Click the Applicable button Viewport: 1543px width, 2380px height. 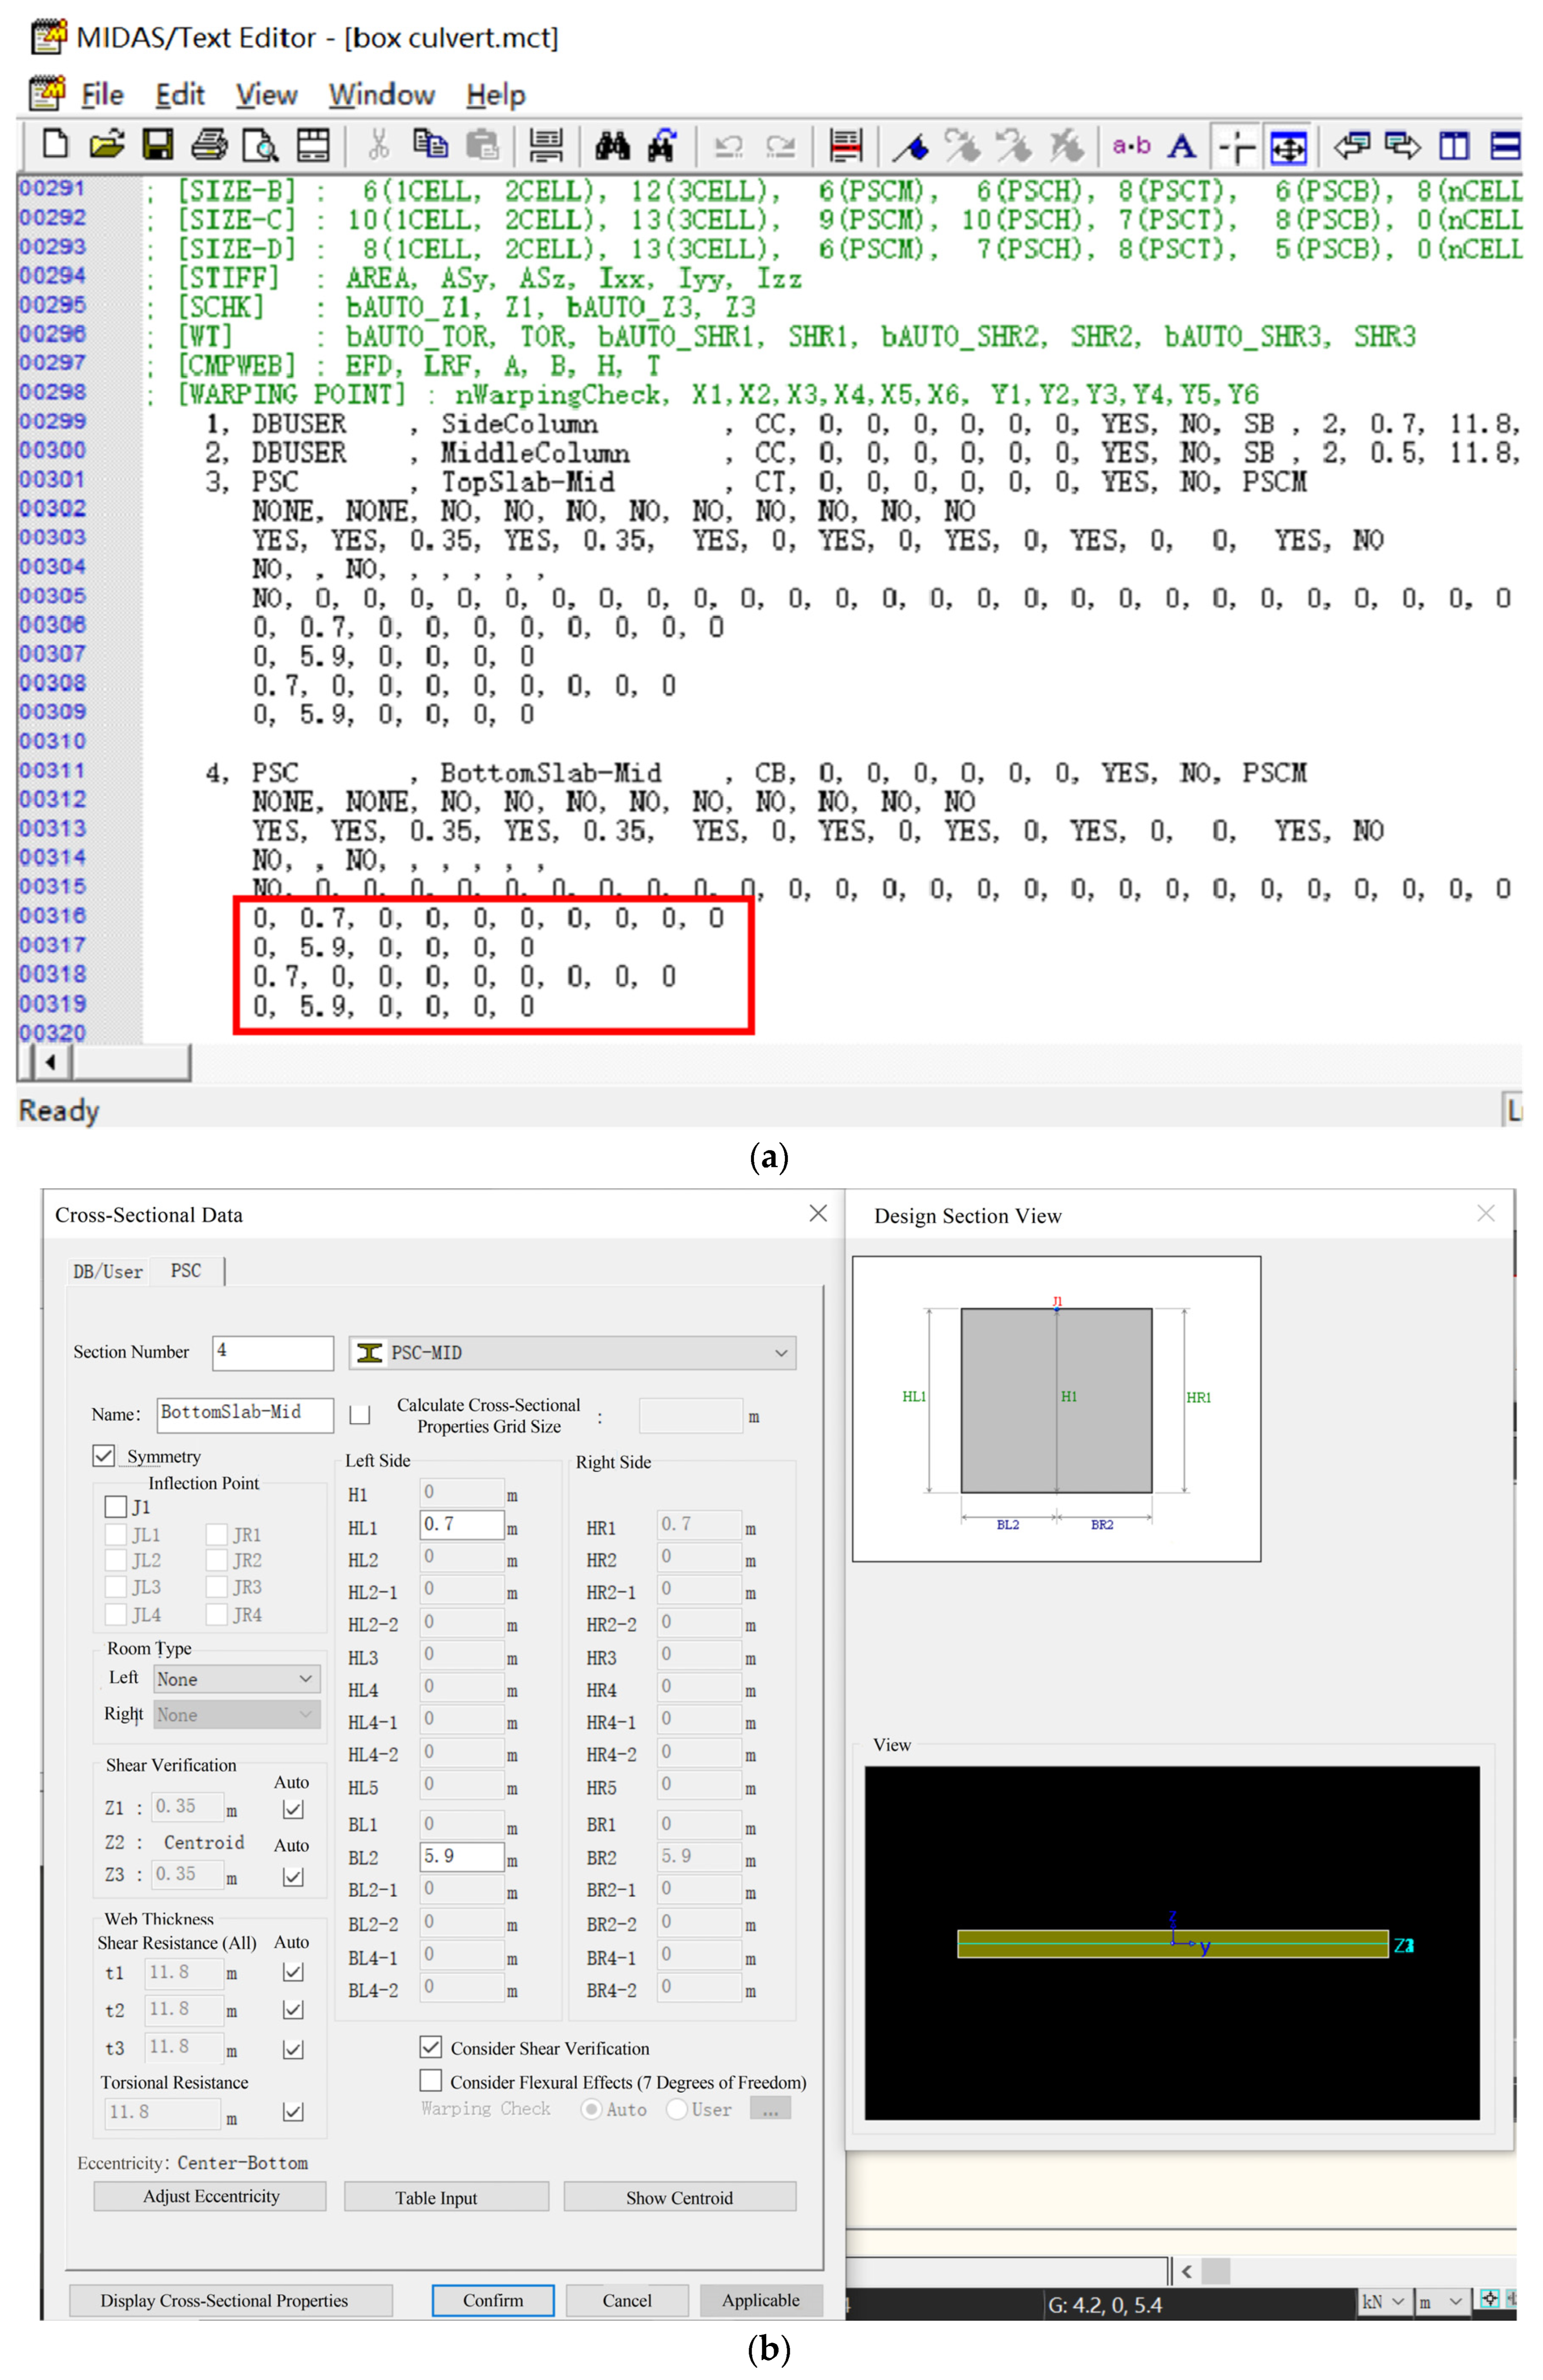pyautogui.click(x=761, y=2300)
